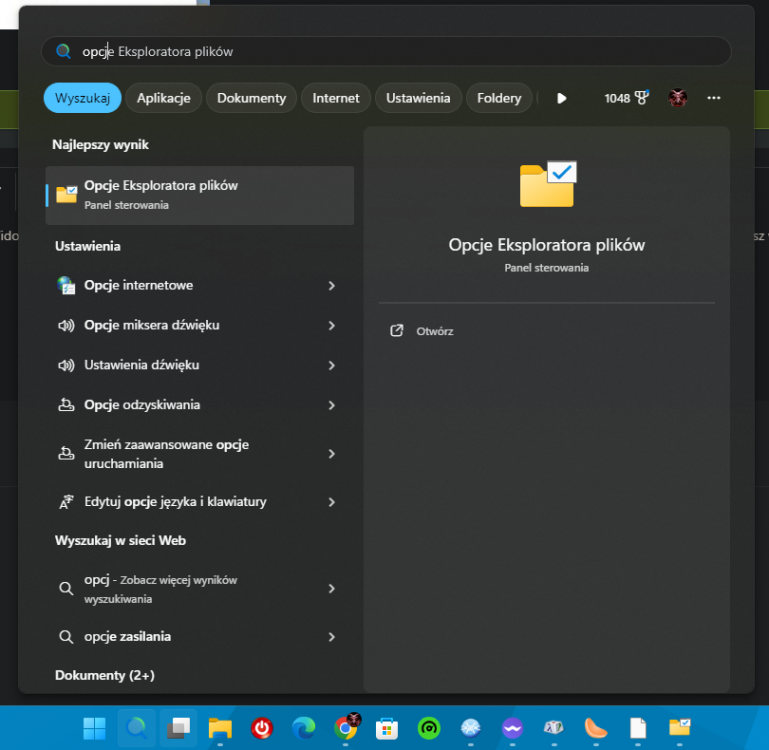Open Opcje Eksploratora plików best match
The width and height of the screenshot is (769, 750).
click(200, 195)
